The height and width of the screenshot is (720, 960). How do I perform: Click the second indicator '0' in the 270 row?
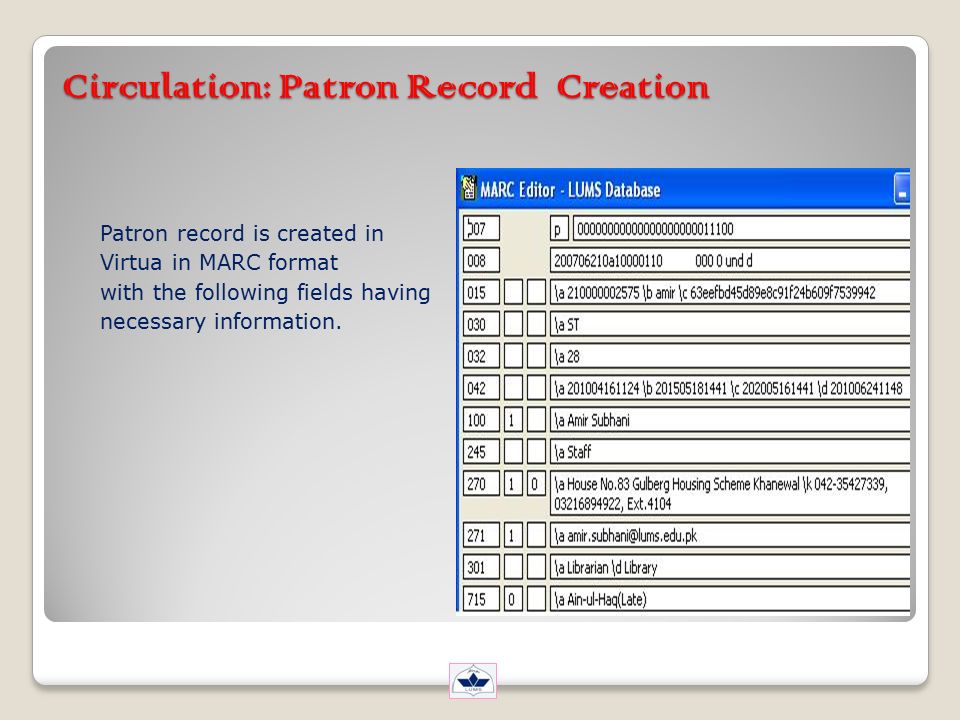(x=536, y=484)
